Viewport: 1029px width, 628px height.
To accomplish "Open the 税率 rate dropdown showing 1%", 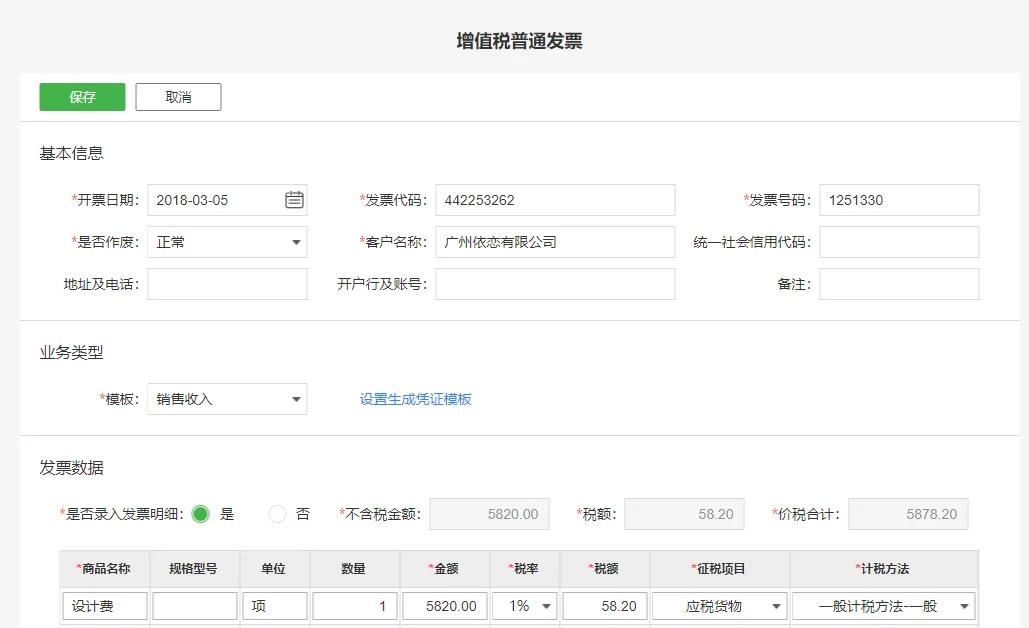I will click(x=524, y=605).
